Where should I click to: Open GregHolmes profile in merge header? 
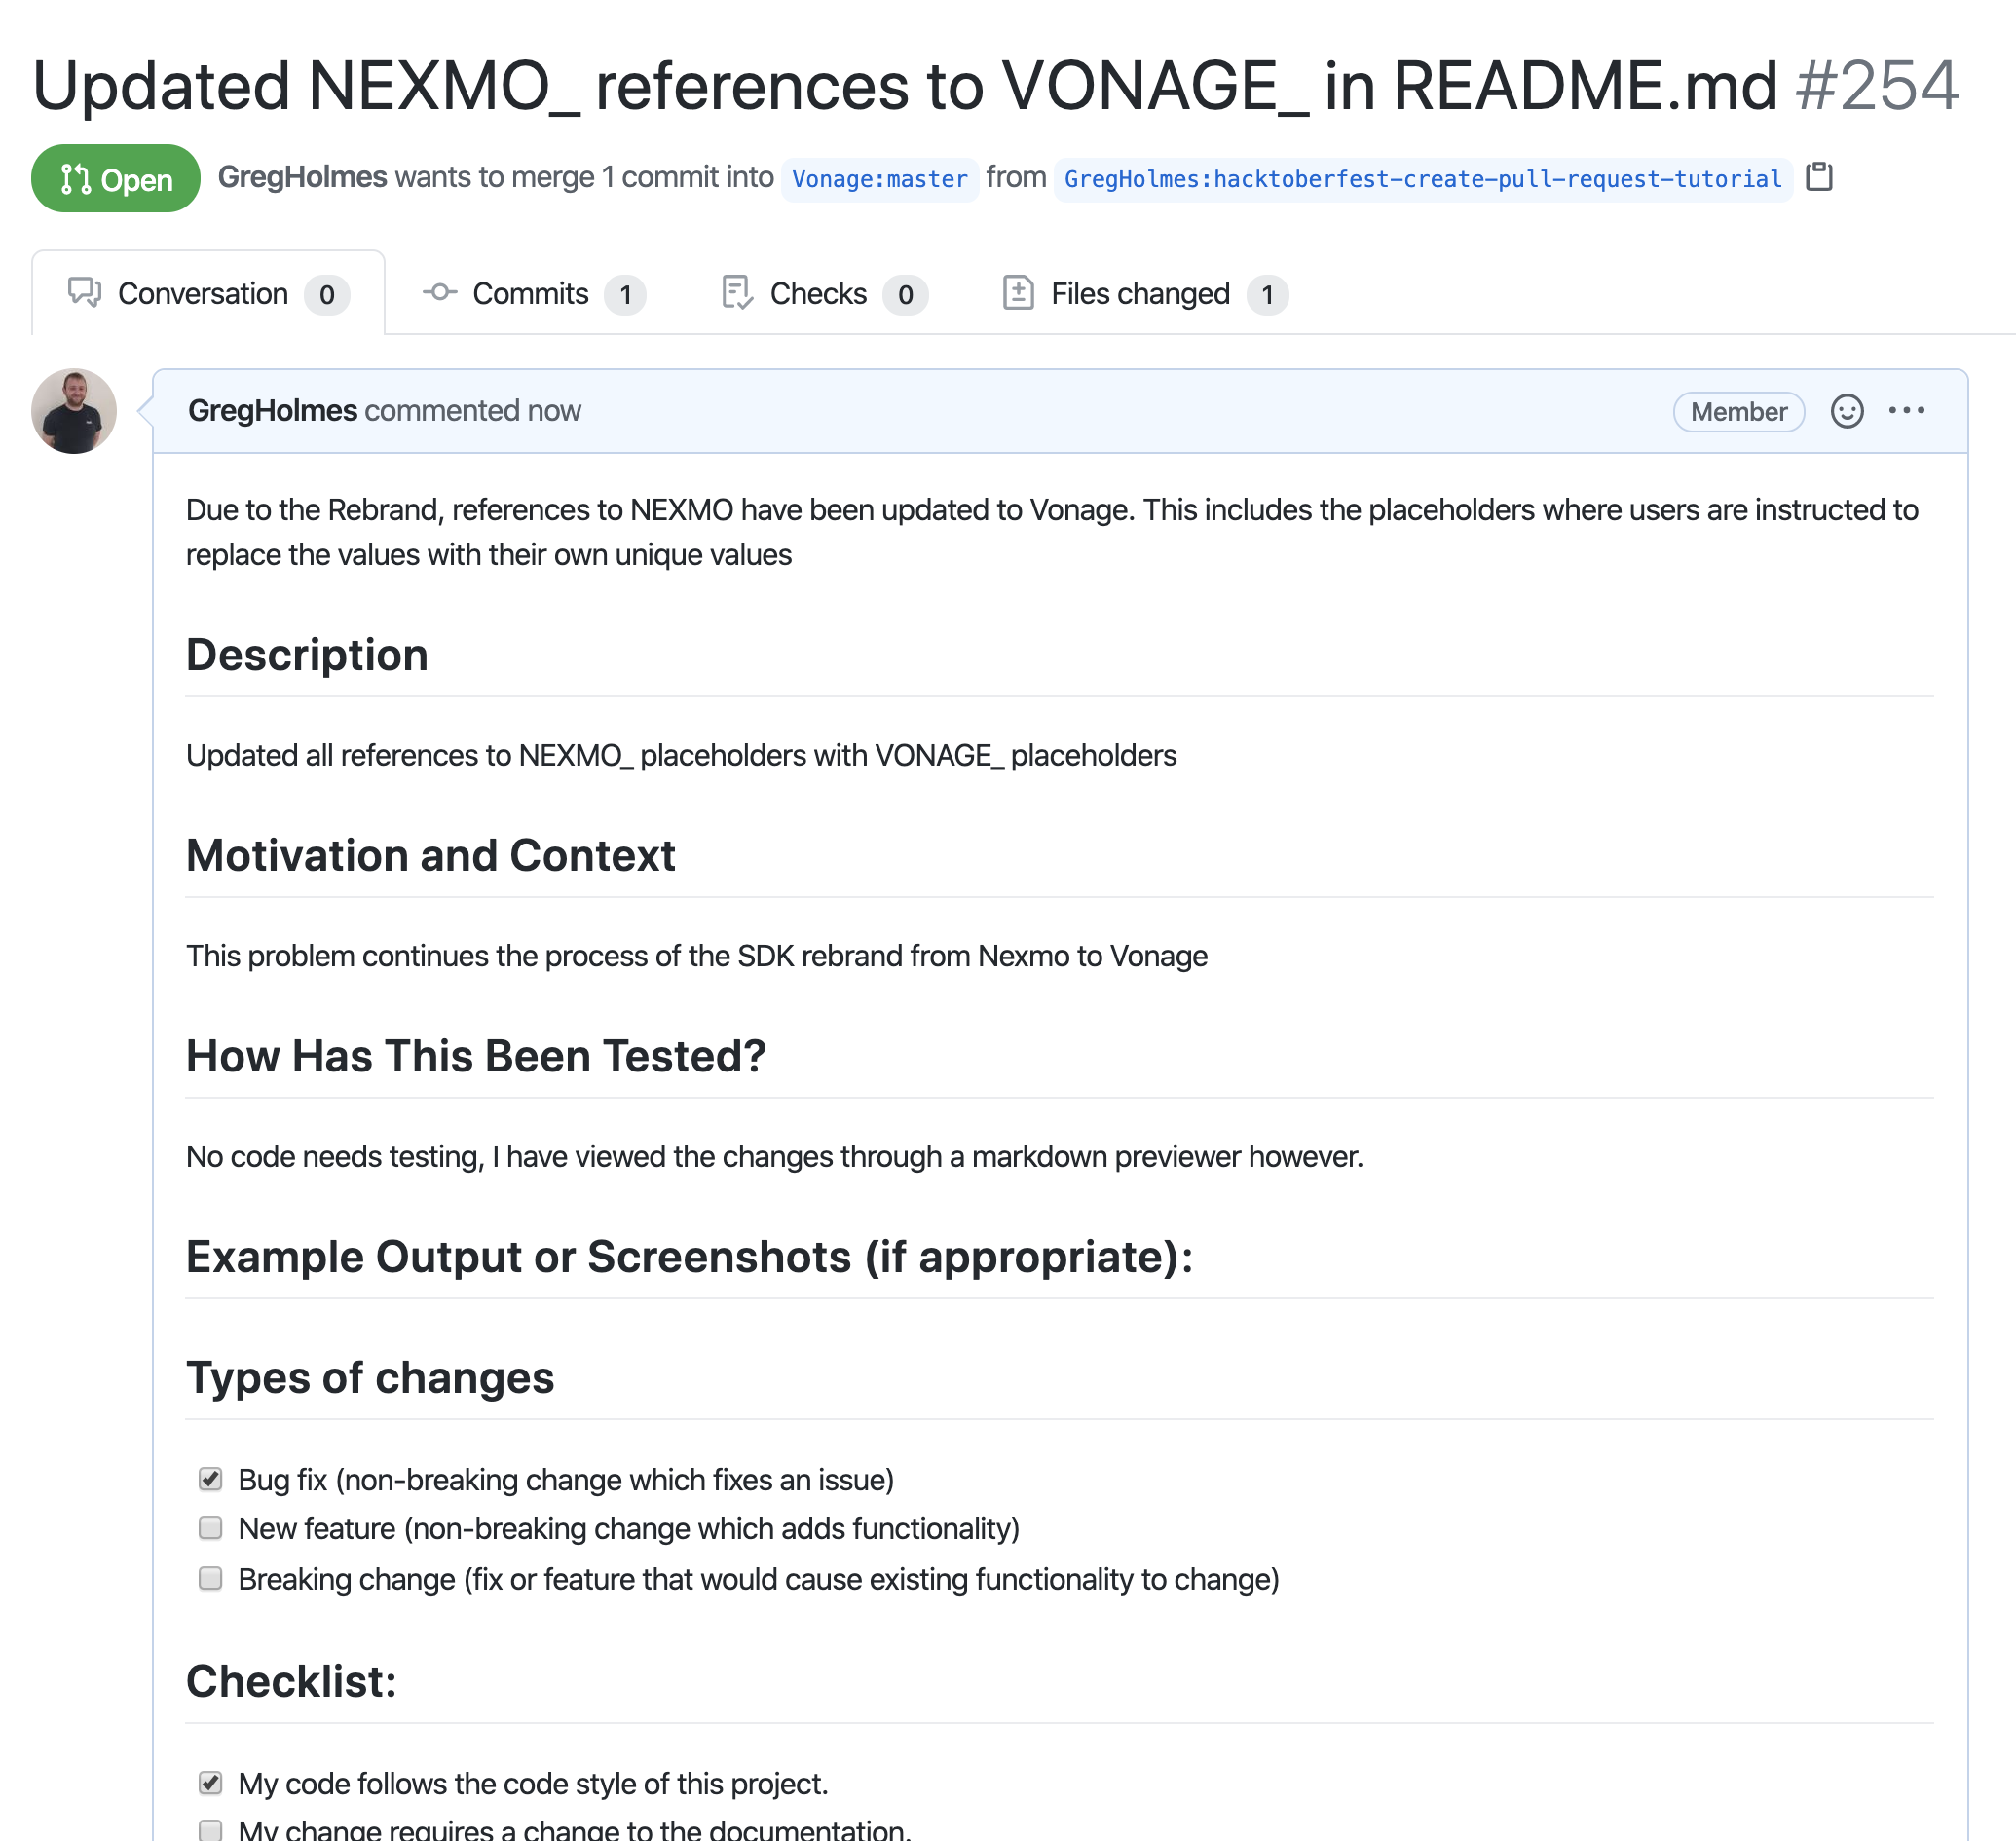click(x=302, y=177)
